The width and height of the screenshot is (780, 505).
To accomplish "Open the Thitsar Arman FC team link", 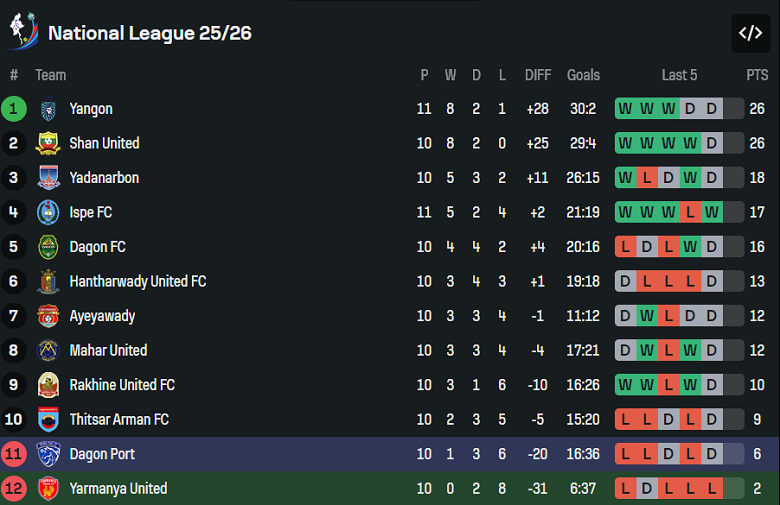I will tap(118, 419).
